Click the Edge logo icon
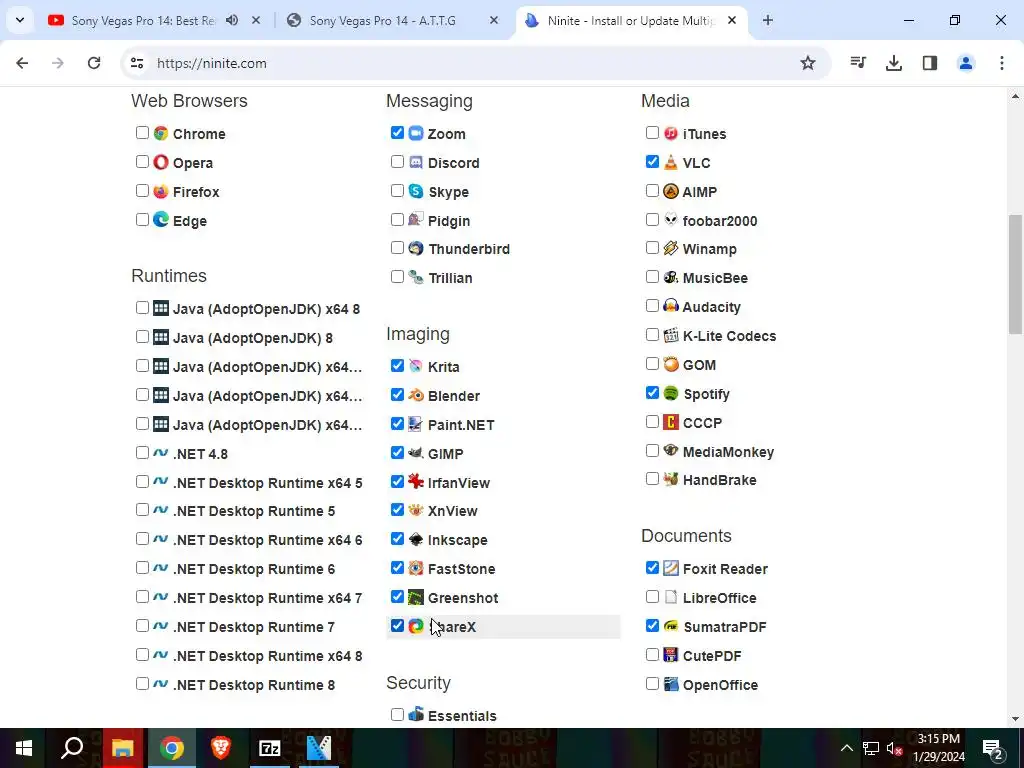The height and width of the screenshot is (768, 1024). tap(161, 220)
